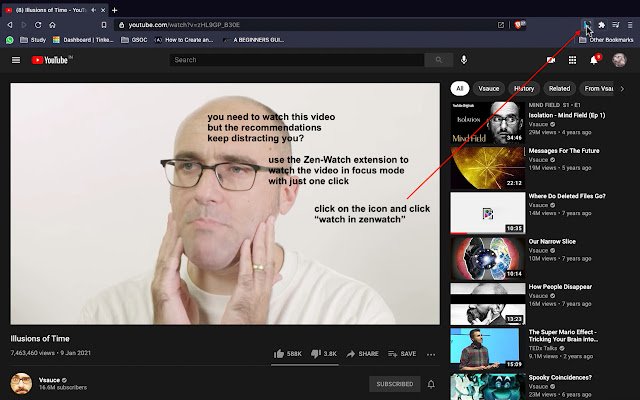Open Spooky Coincidences? video title

tap(560, 377)
